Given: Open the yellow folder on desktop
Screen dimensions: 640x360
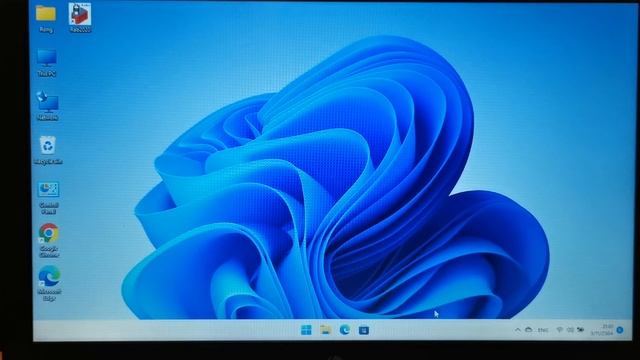Looking at the screenshot, I should point(46,18).
